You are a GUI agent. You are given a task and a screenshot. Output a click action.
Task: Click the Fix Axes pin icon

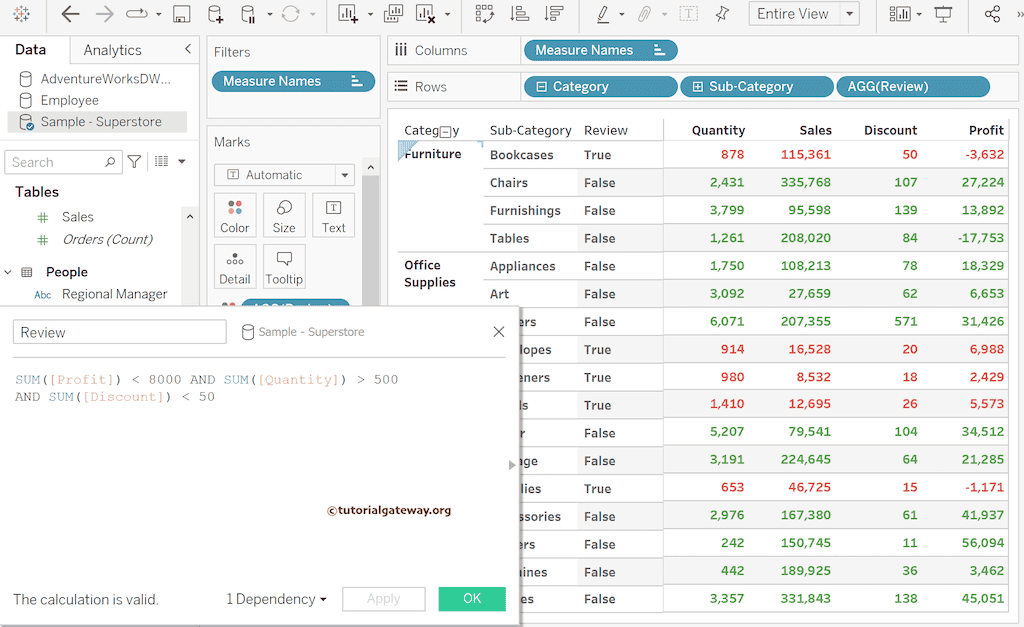click(722, 14)
